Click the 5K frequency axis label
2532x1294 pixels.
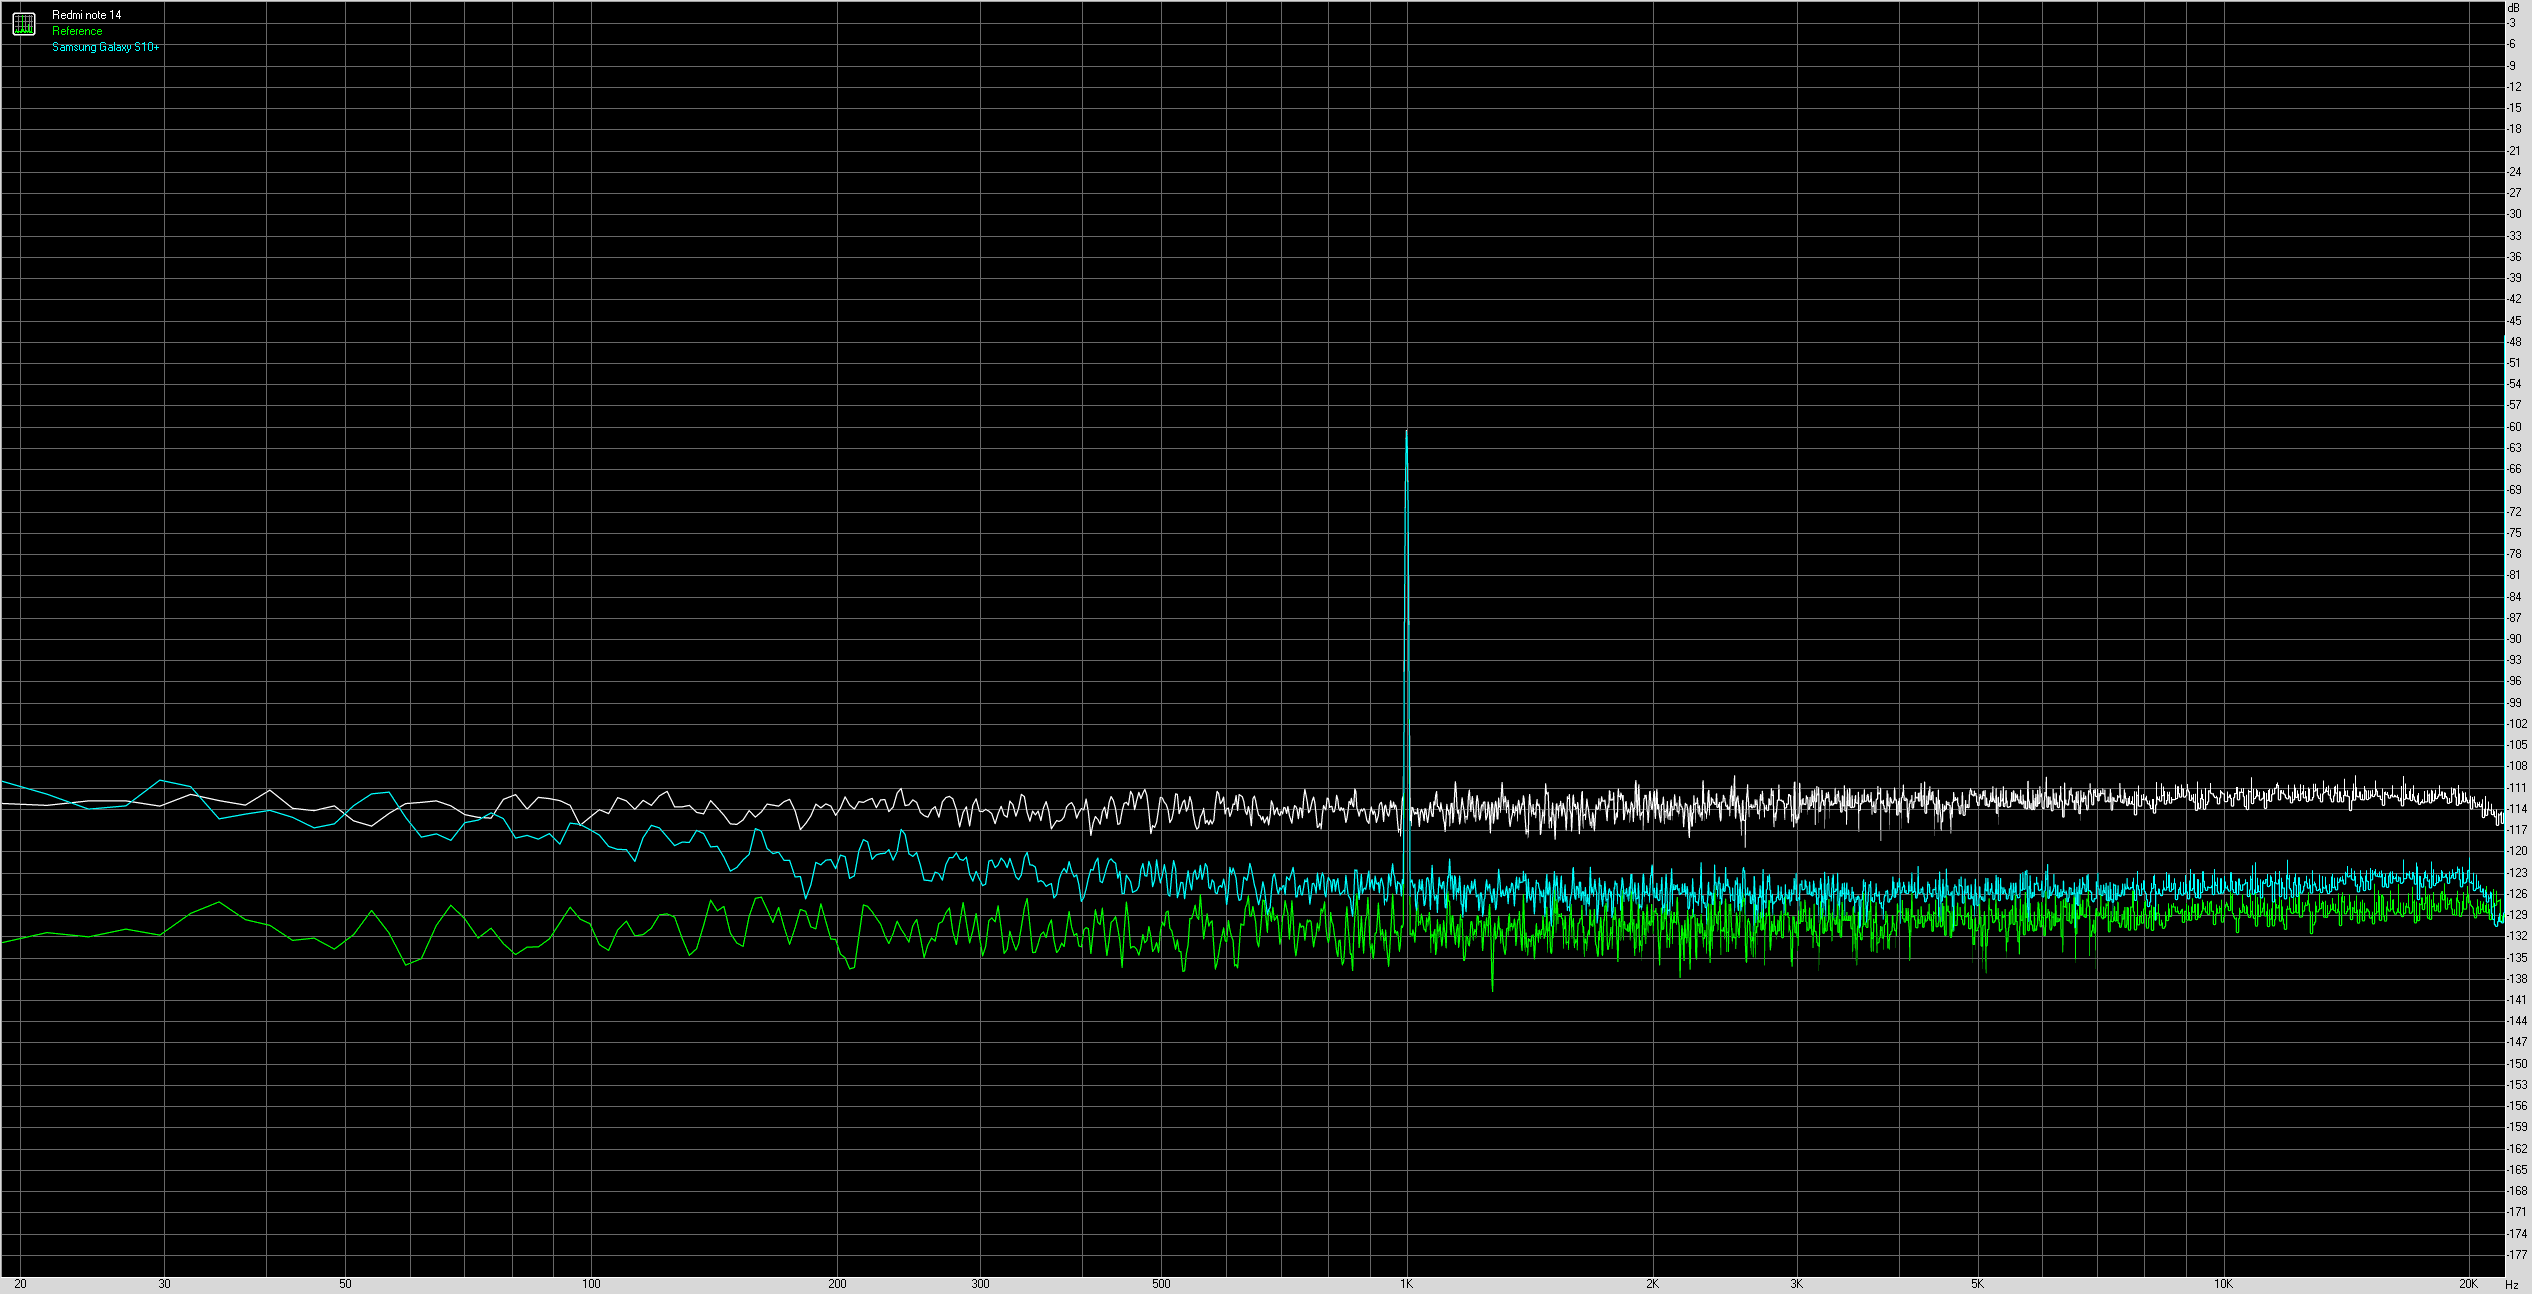coord(1977,1284)
